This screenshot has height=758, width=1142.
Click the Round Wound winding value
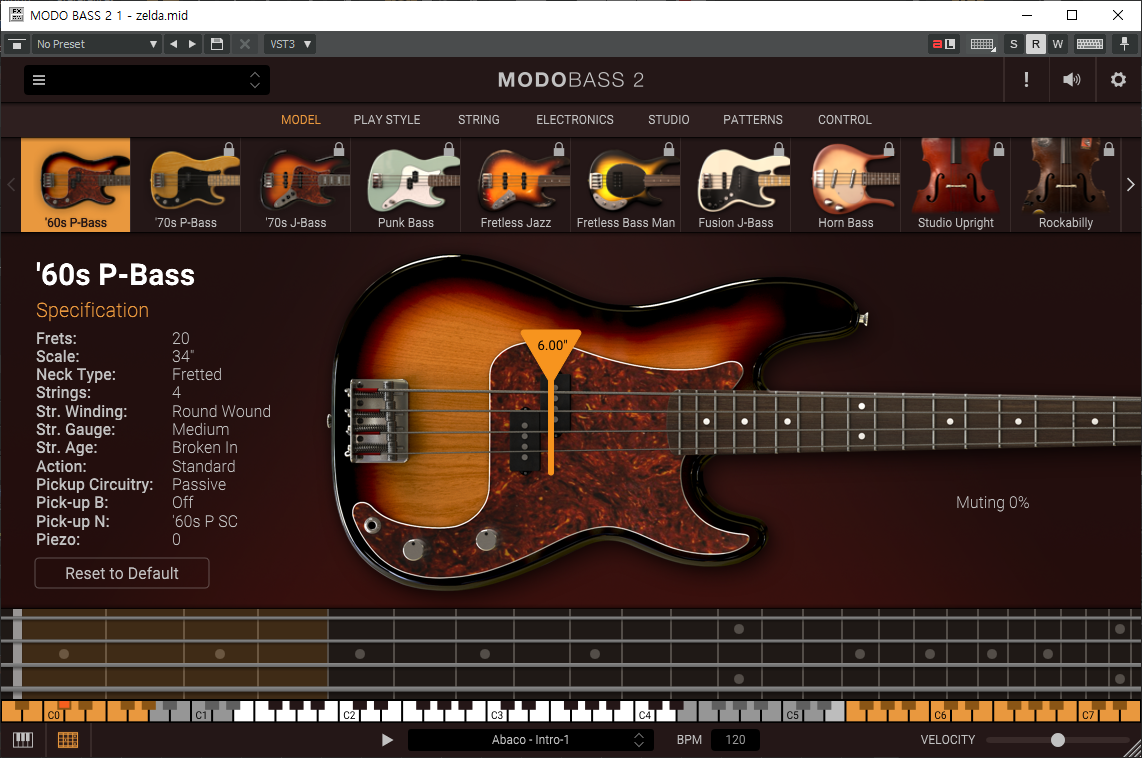221,411
